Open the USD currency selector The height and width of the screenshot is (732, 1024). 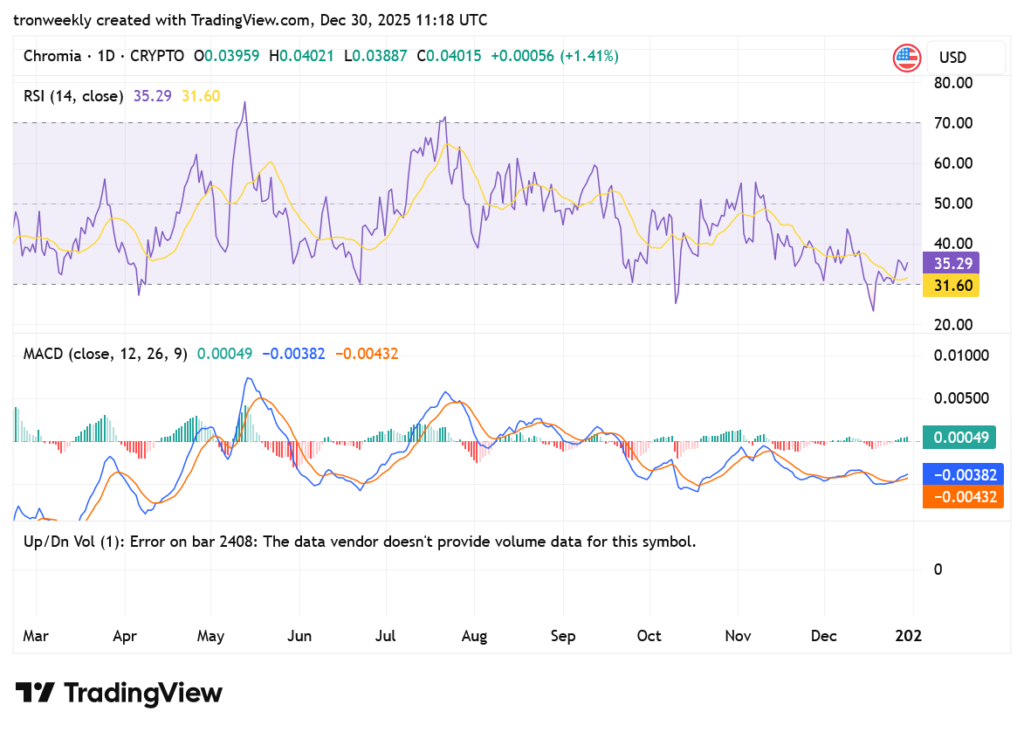pyautogui.click(x=967, y=57)
